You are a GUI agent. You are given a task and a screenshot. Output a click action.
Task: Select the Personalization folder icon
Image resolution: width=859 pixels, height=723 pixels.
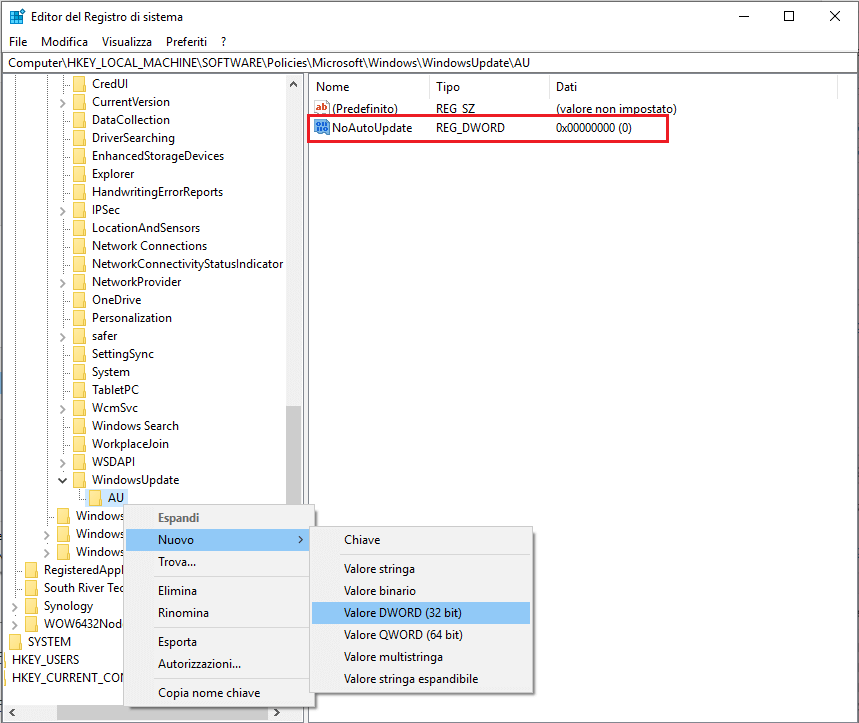(x=79, y=318)
